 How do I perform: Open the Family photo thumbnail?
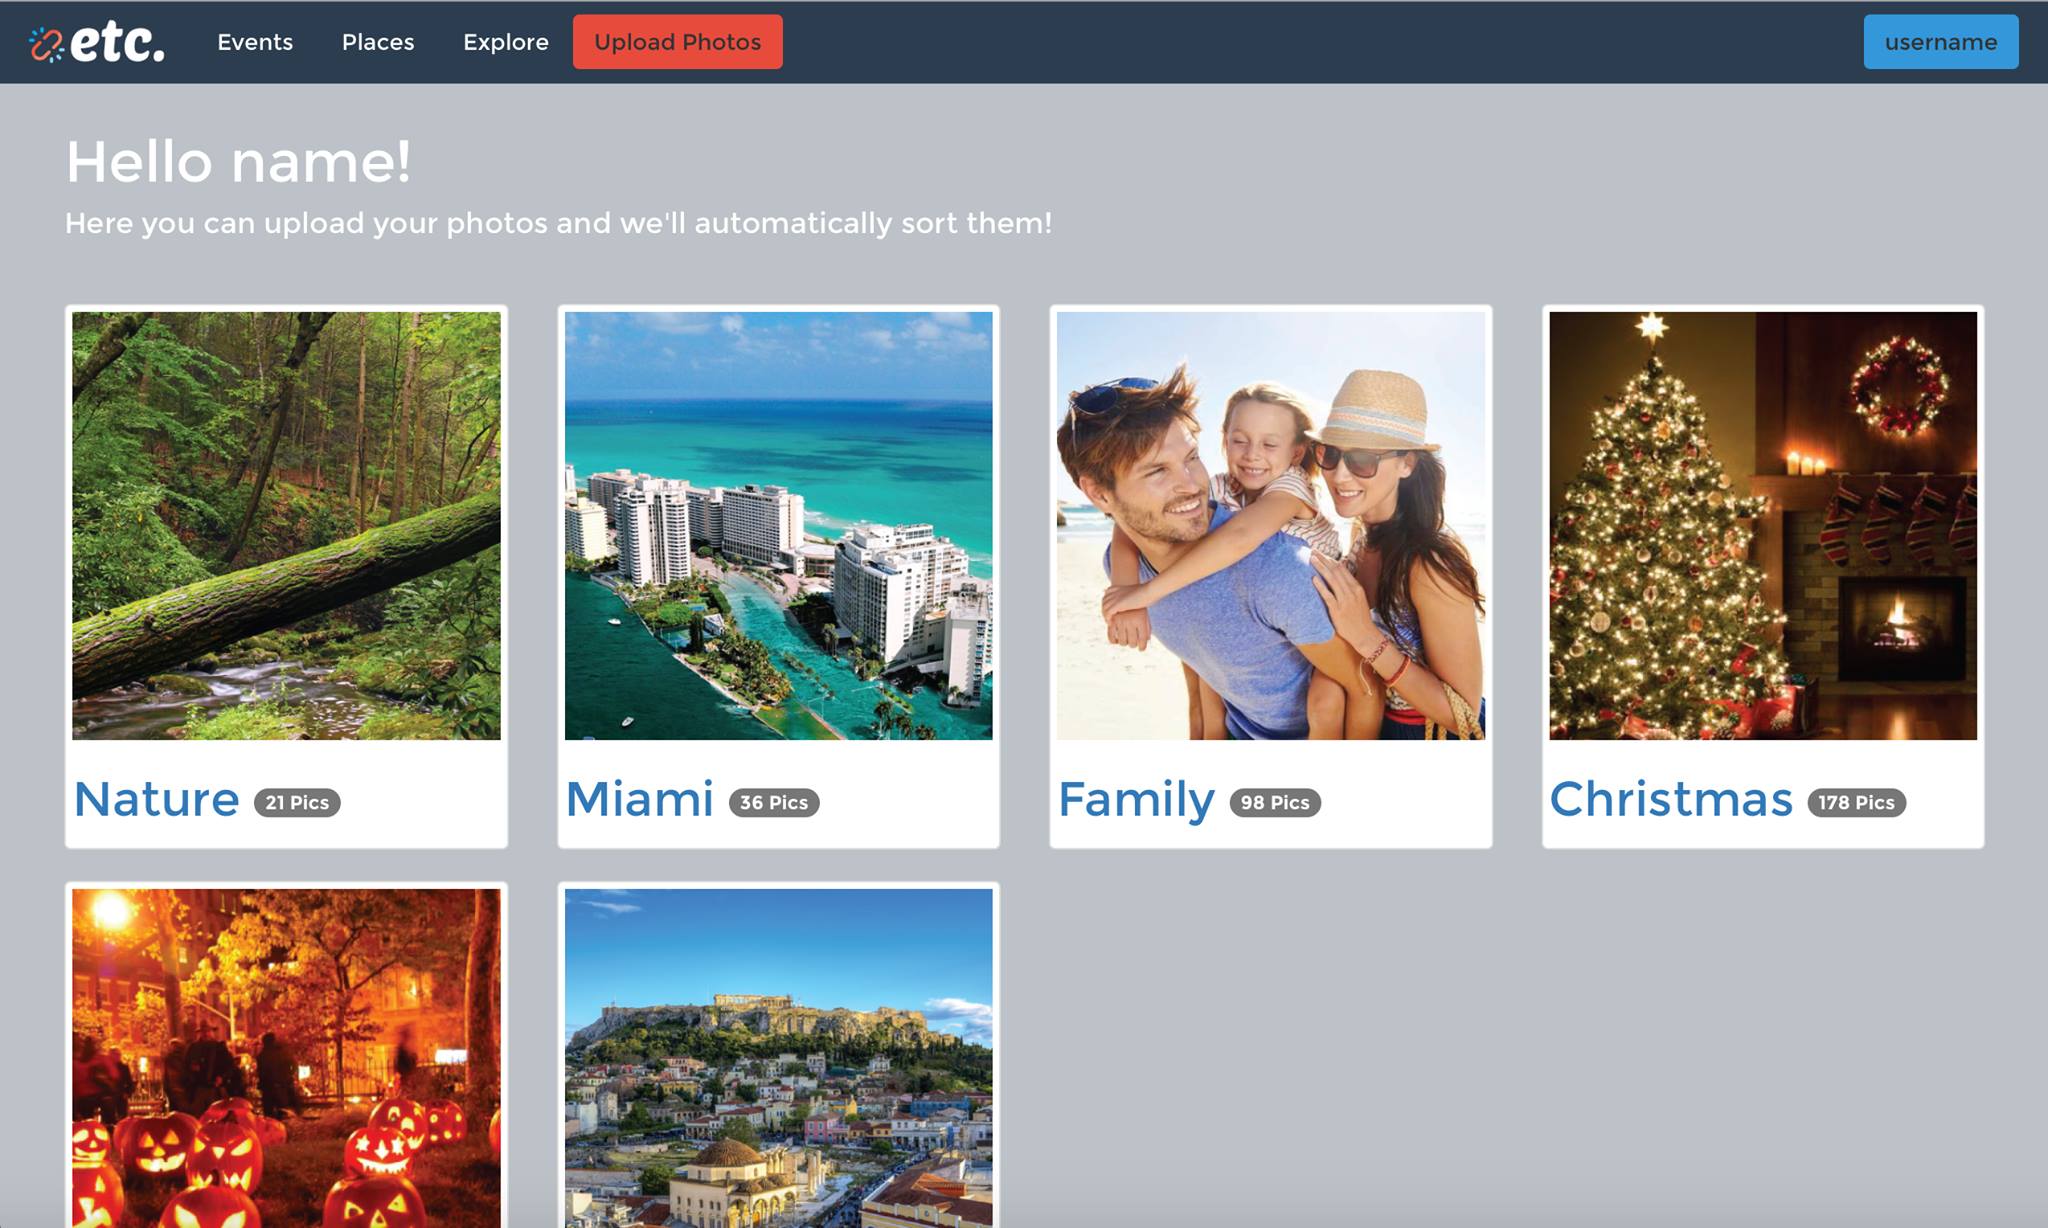pos(1271,526)
